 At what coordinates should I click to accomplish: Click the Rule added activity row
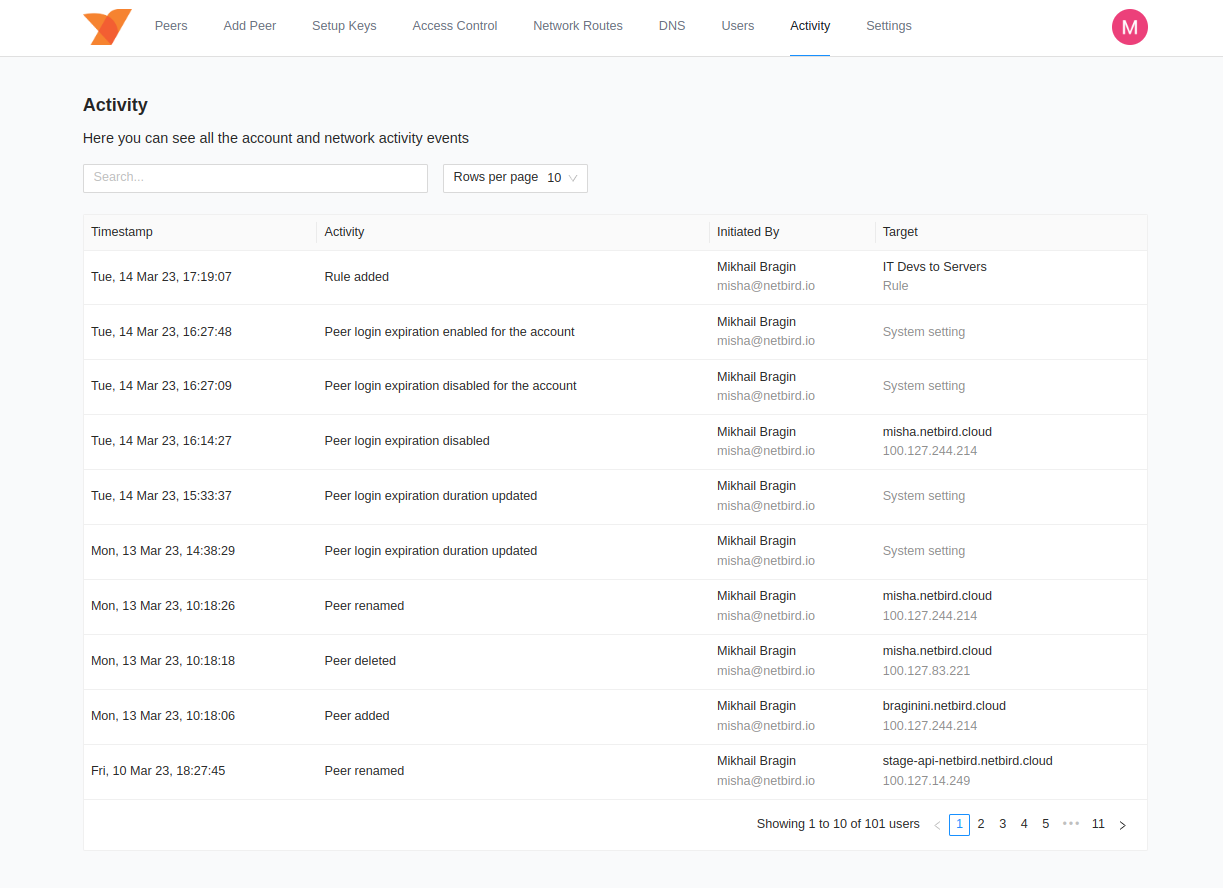pos(357,277)
